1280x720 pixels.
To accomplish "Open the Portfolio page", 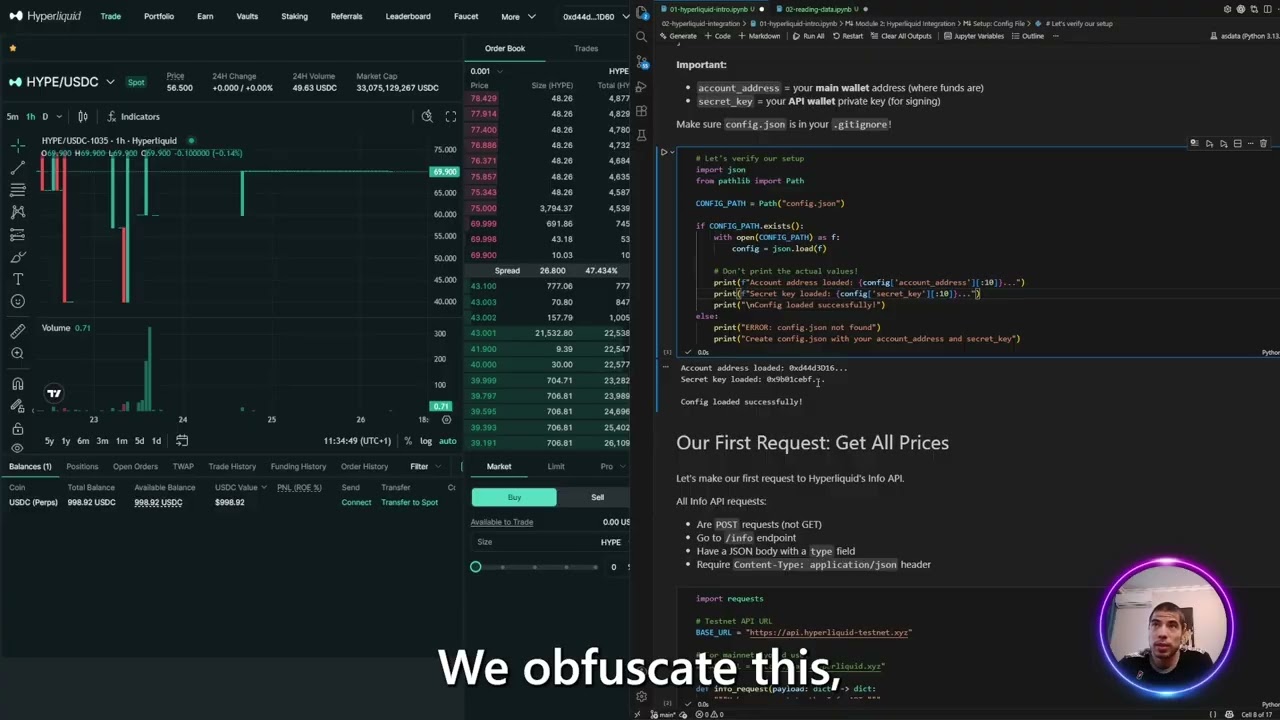I will 158,16.
